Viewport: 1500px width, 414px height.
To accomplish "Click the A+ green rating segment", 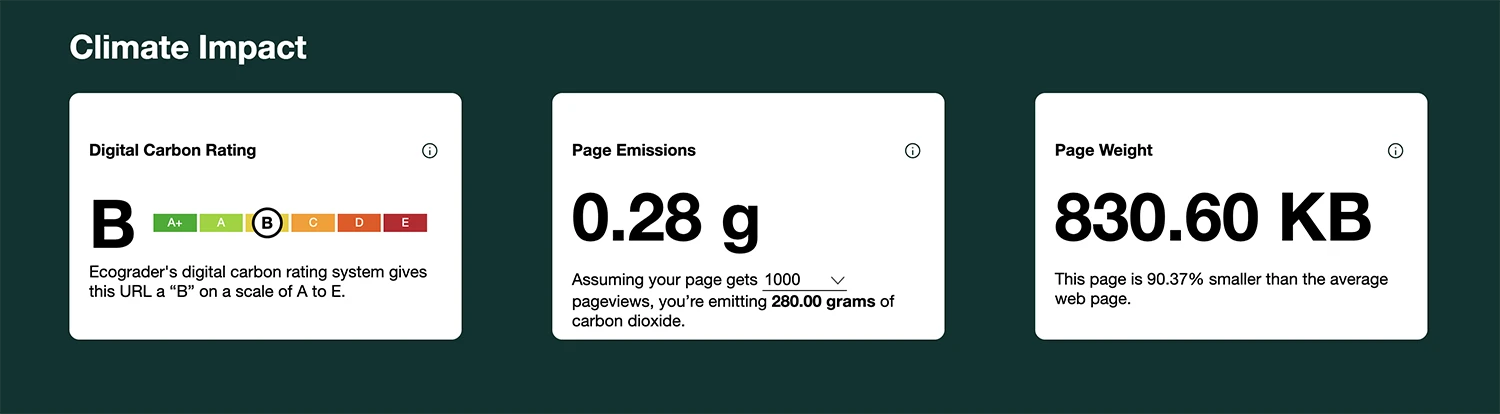I will pos(175,223).
